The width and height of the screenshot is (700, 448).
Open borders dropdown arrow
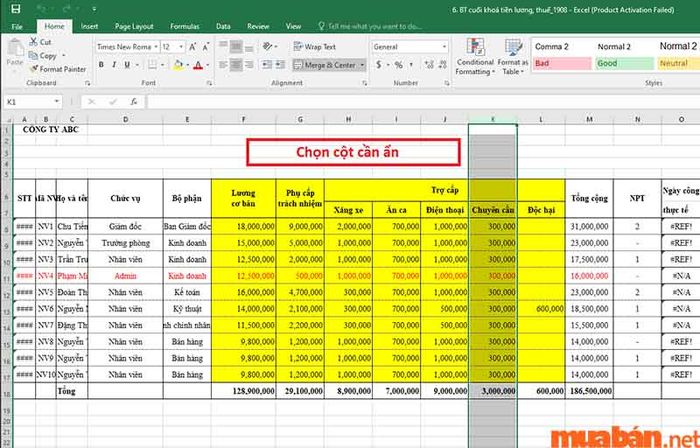tap(161, 65)
